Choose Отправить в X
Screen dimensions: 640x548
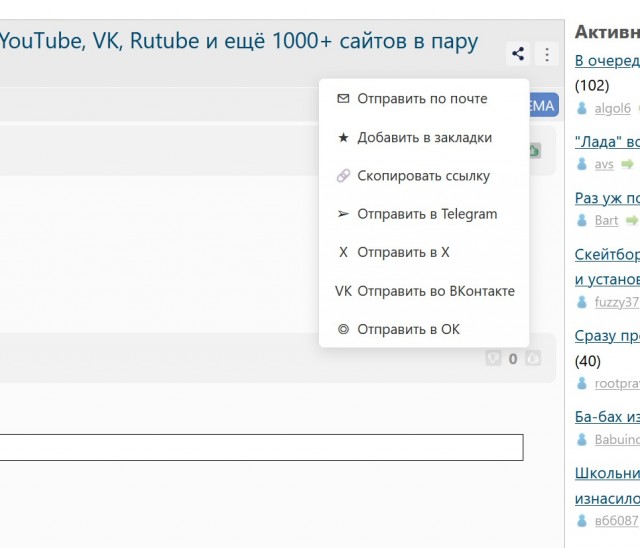coord(424,252)
